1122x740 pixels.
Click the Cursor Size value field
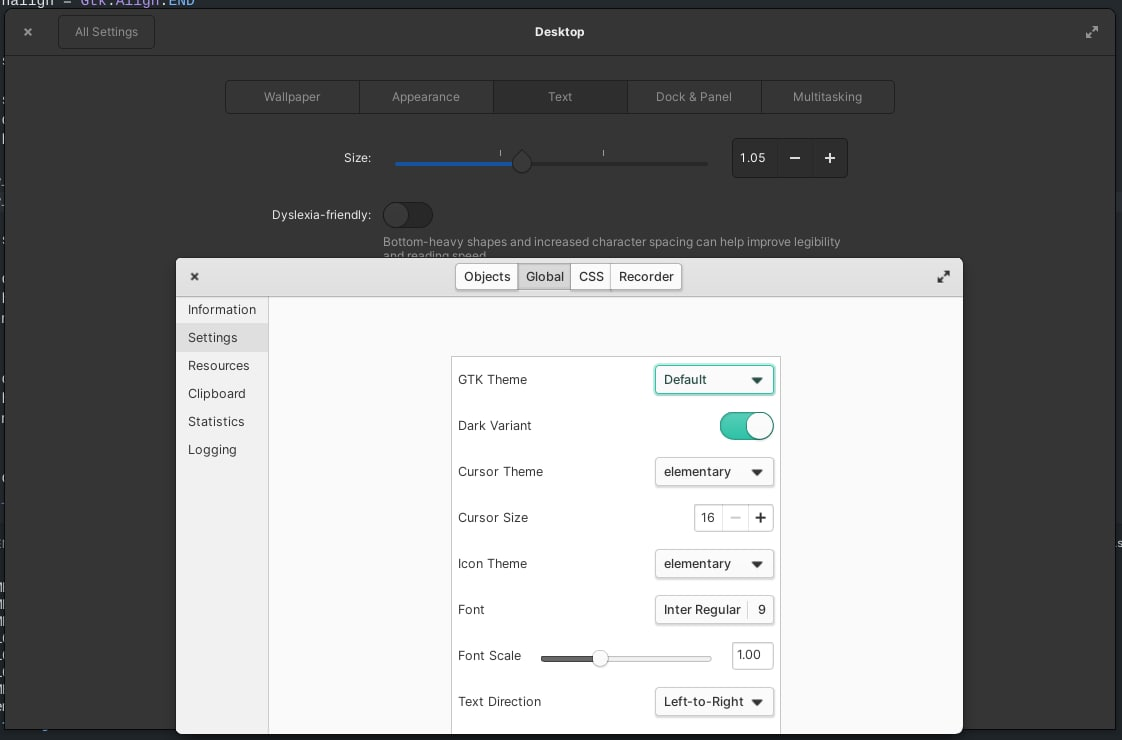click(708, 518)
